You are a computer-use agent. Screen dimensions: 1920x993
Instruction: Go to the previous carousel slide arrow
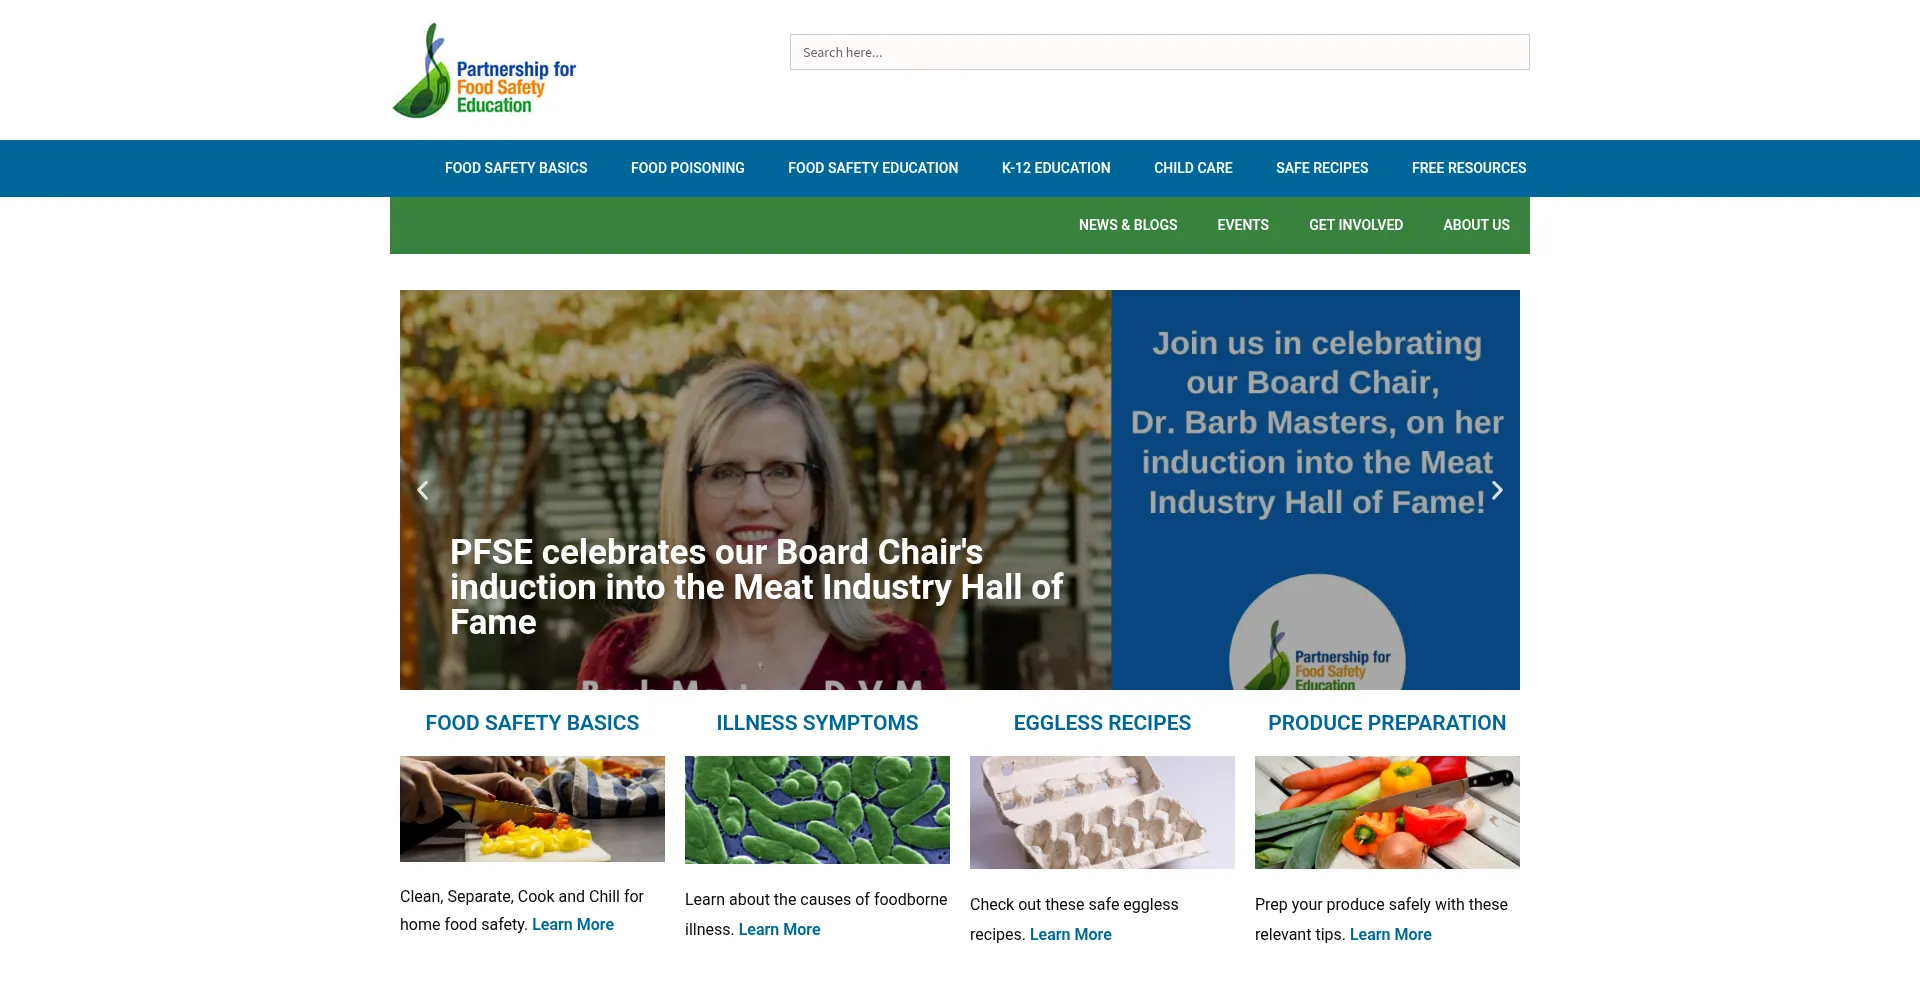[423, 490]
